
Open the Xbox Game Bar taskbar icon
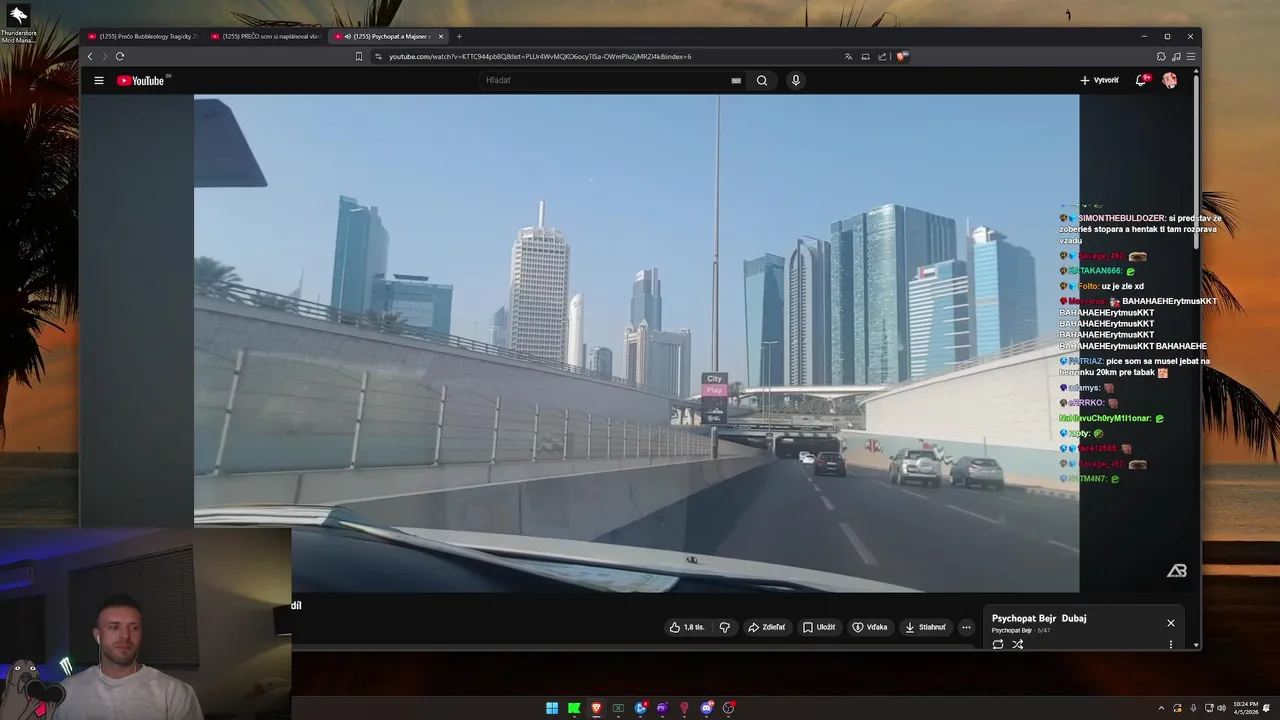coord(618,708)
